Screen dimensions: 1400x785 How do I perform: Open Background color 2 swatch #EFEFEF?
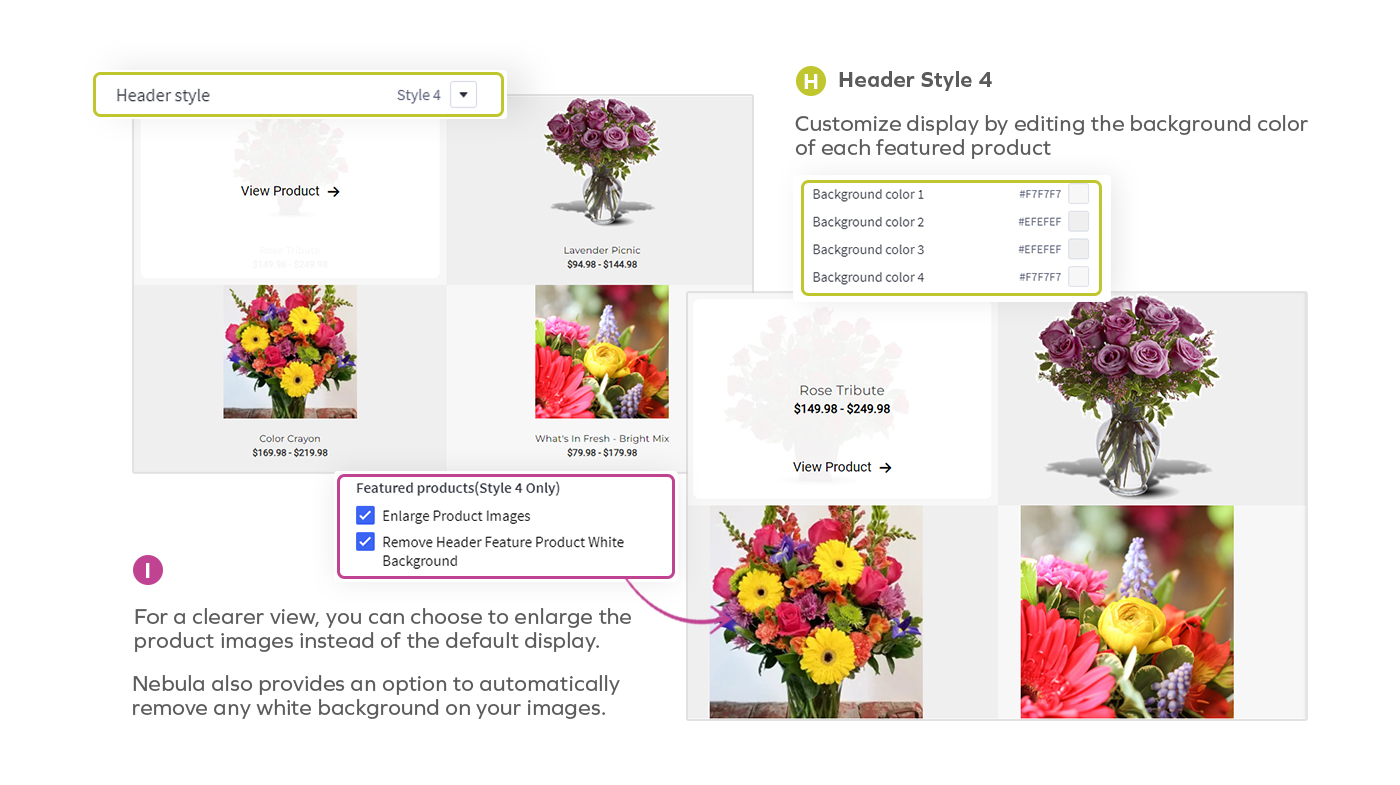point(1078,221)
